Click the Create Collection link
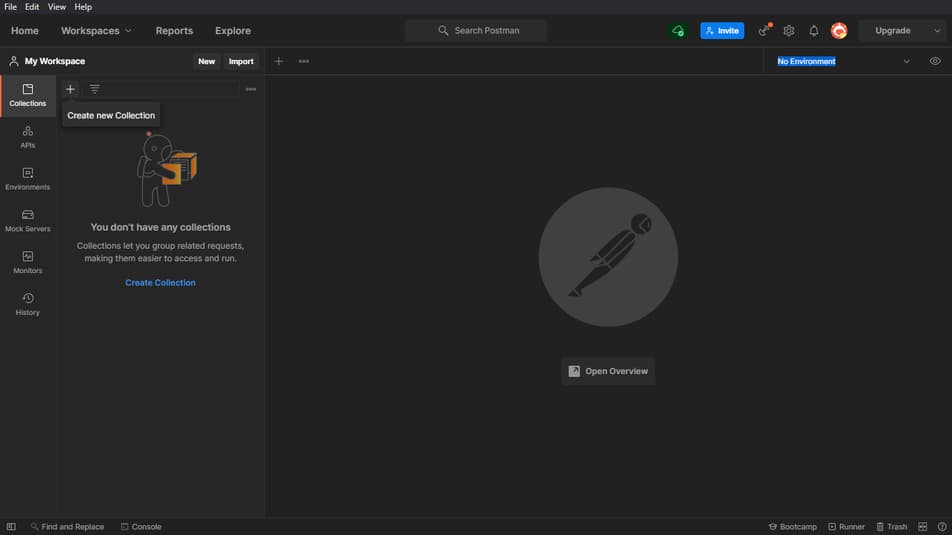Viewport: 952px width, 535px height. point(160,282)
